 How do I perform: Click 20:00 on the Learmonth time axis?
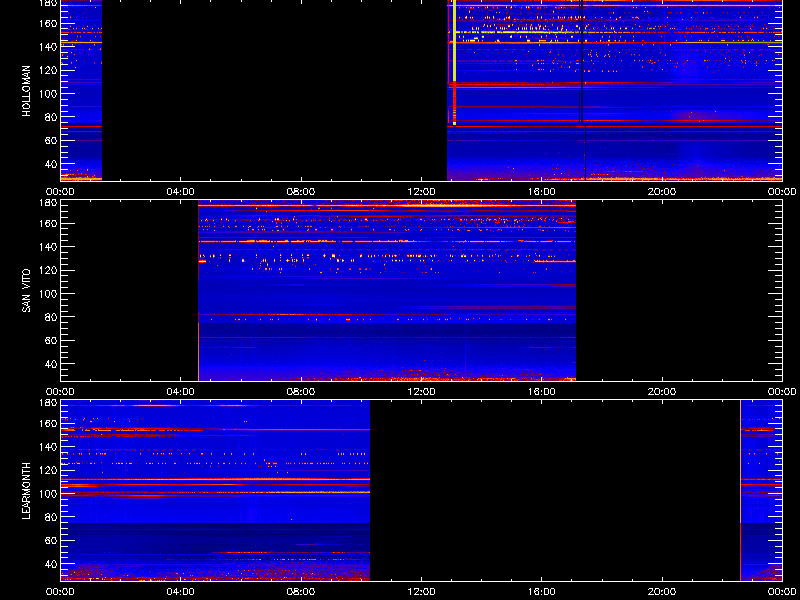coord(662,592)
